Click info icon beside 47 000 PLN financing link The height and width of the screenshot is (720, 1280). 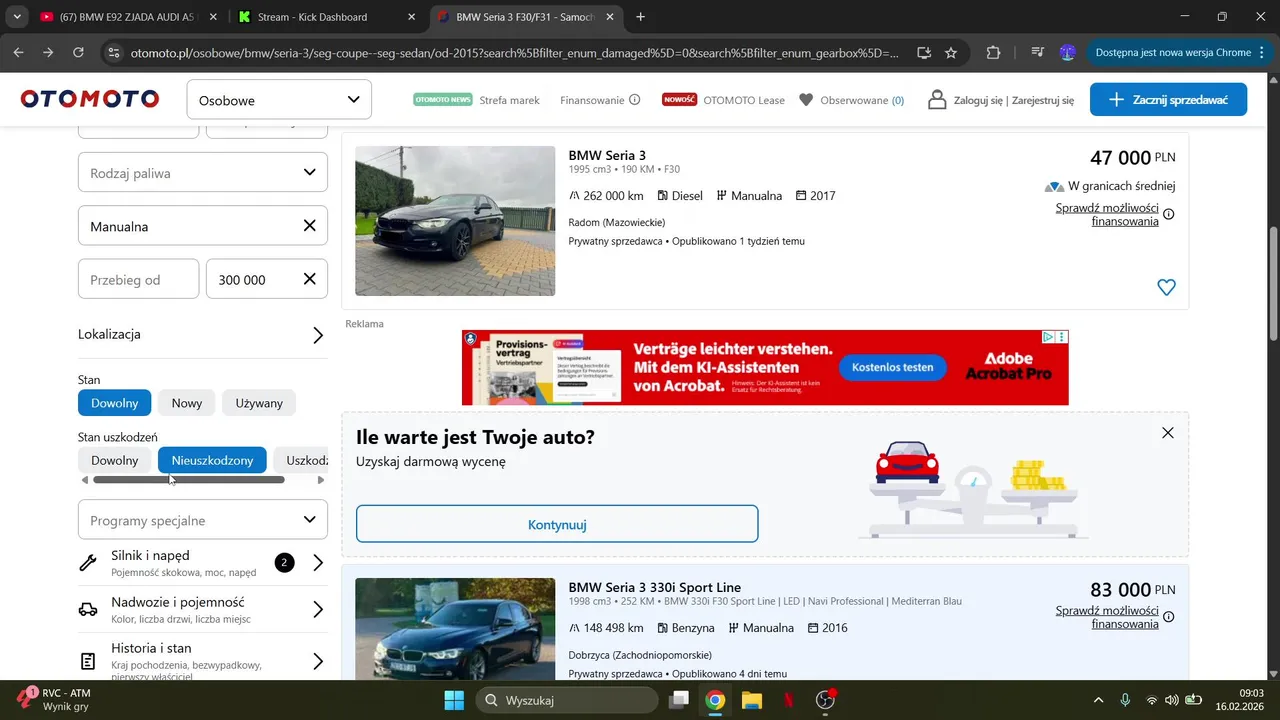click(1169, 214)
